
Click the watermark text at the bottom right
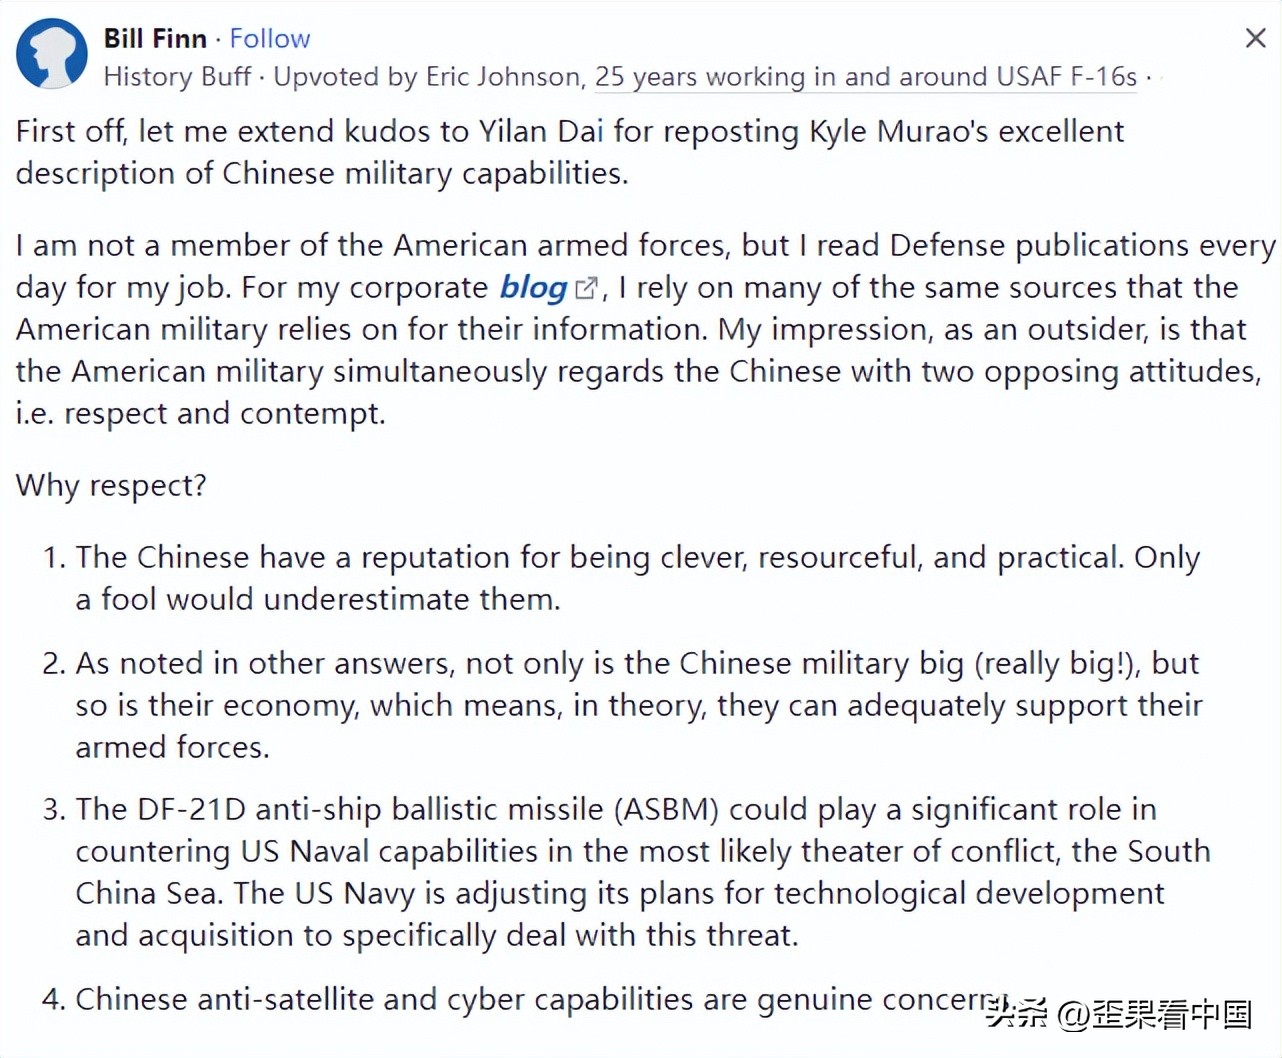(1118, 1015)
